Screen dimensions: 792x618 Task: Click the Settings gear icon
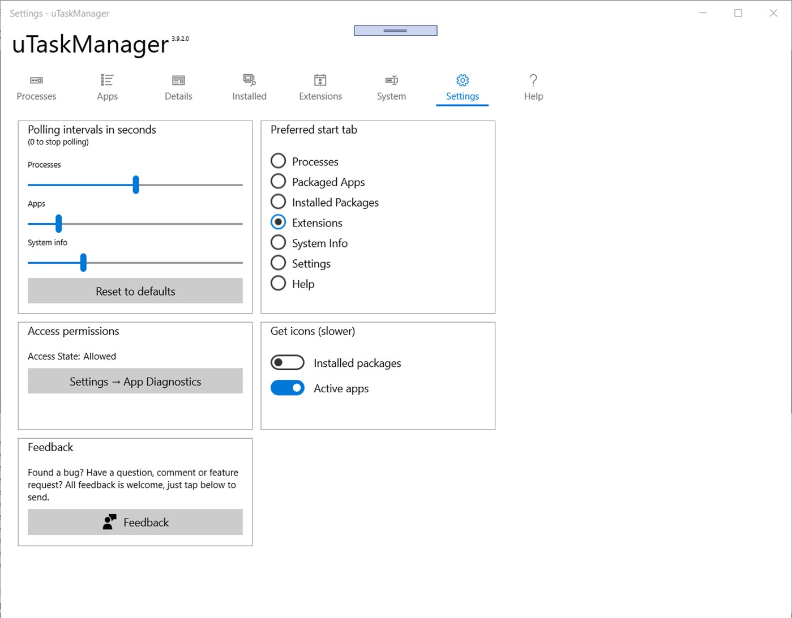pyautogui.click(x=462, y=80)
